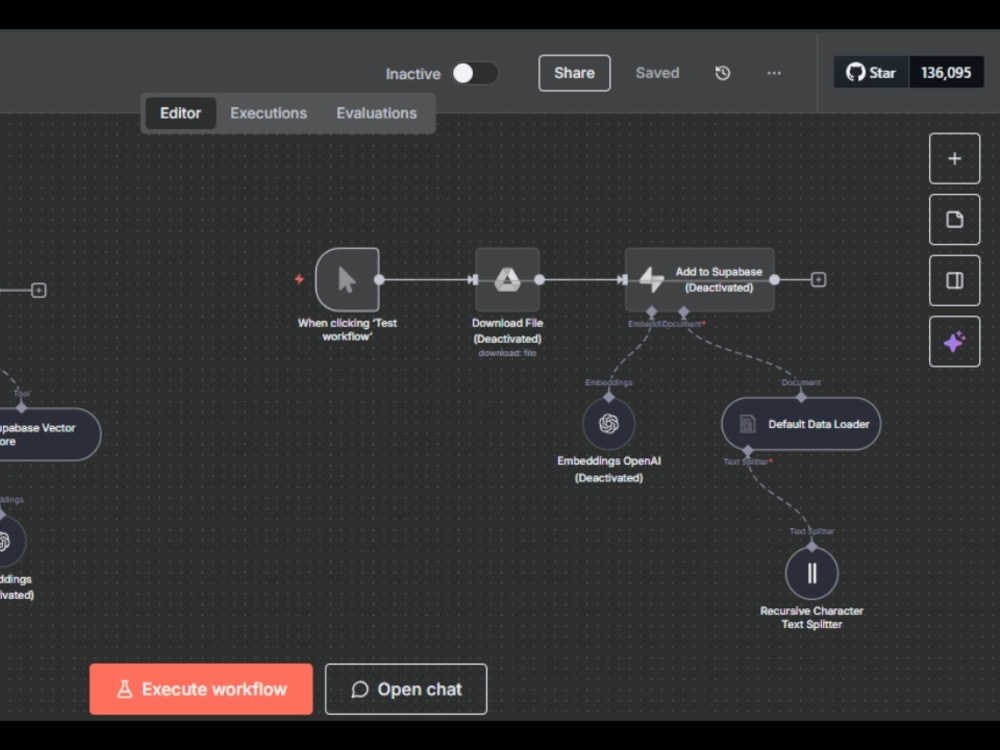
Task: Click plus connector after Add to Supabase
Action: click(x=818, y=279)
